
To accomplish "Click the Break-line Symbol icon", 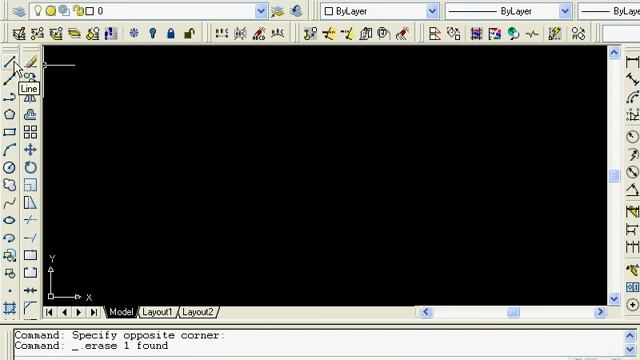I will [x=532, y=33].
